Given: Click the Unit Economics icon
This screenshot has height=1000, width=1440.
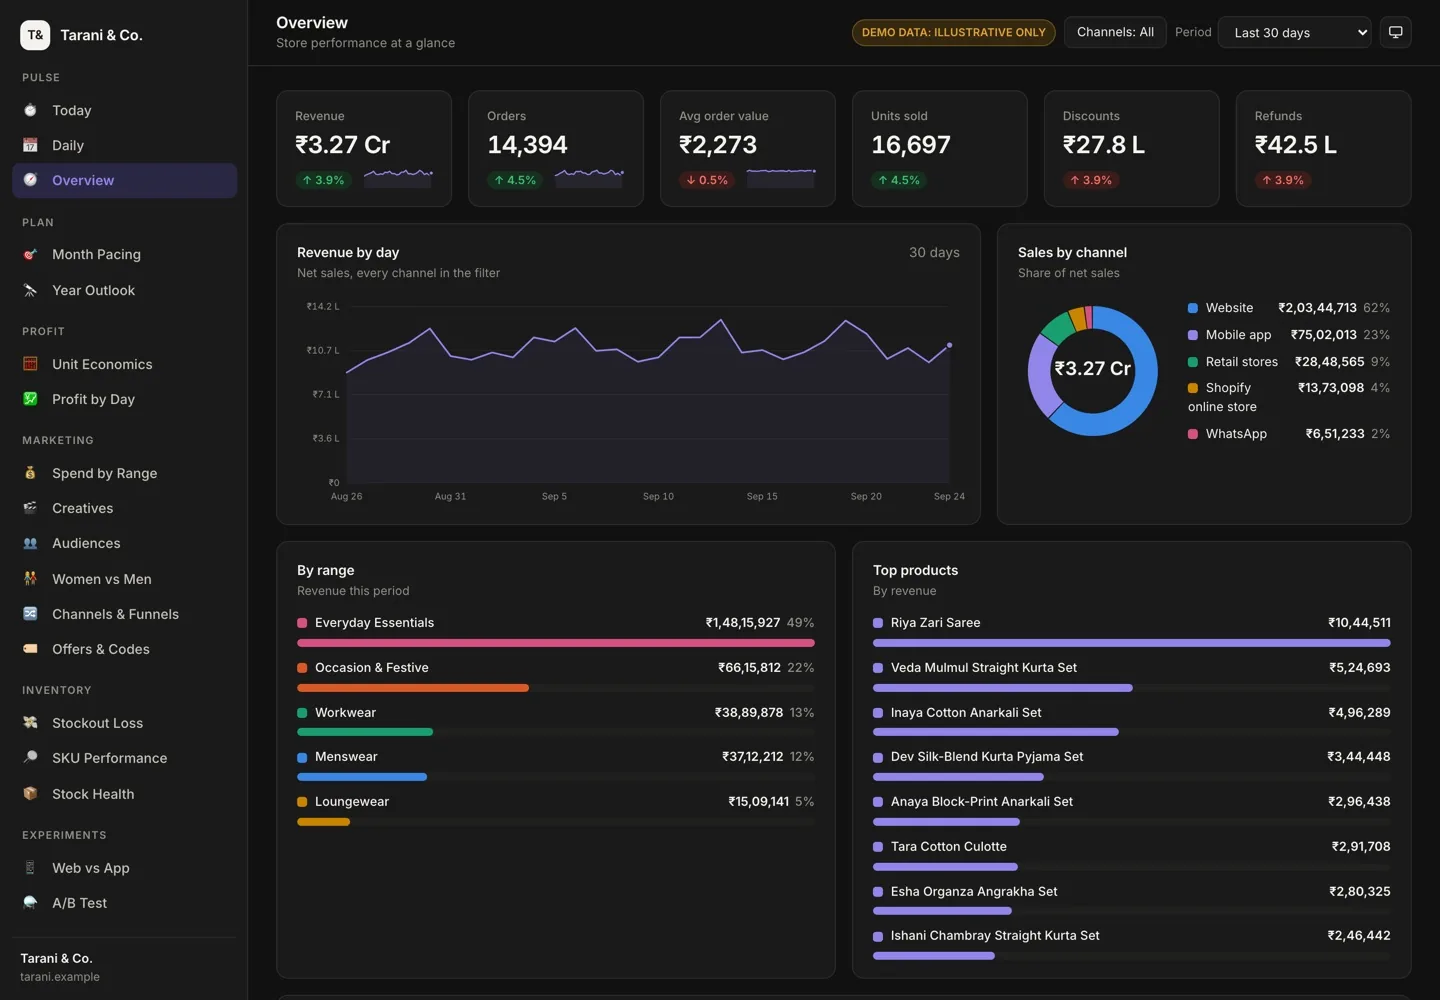Looking at the screenshot, I should click(30, 364).
